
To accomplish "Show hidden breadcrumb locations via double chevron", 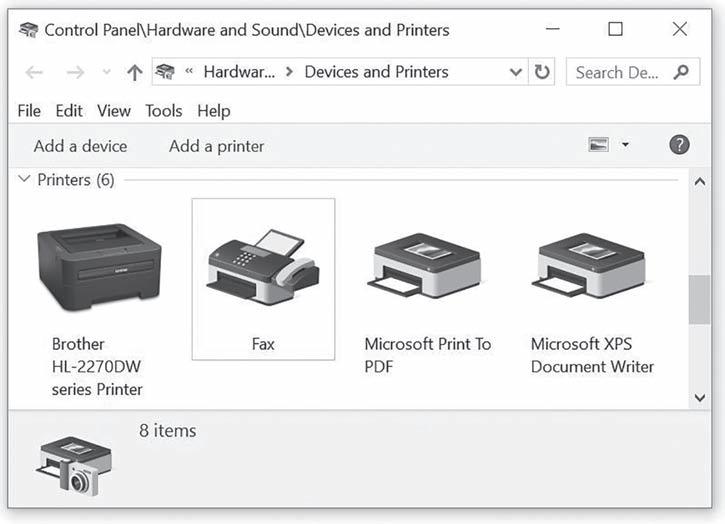I will [189, 71].
